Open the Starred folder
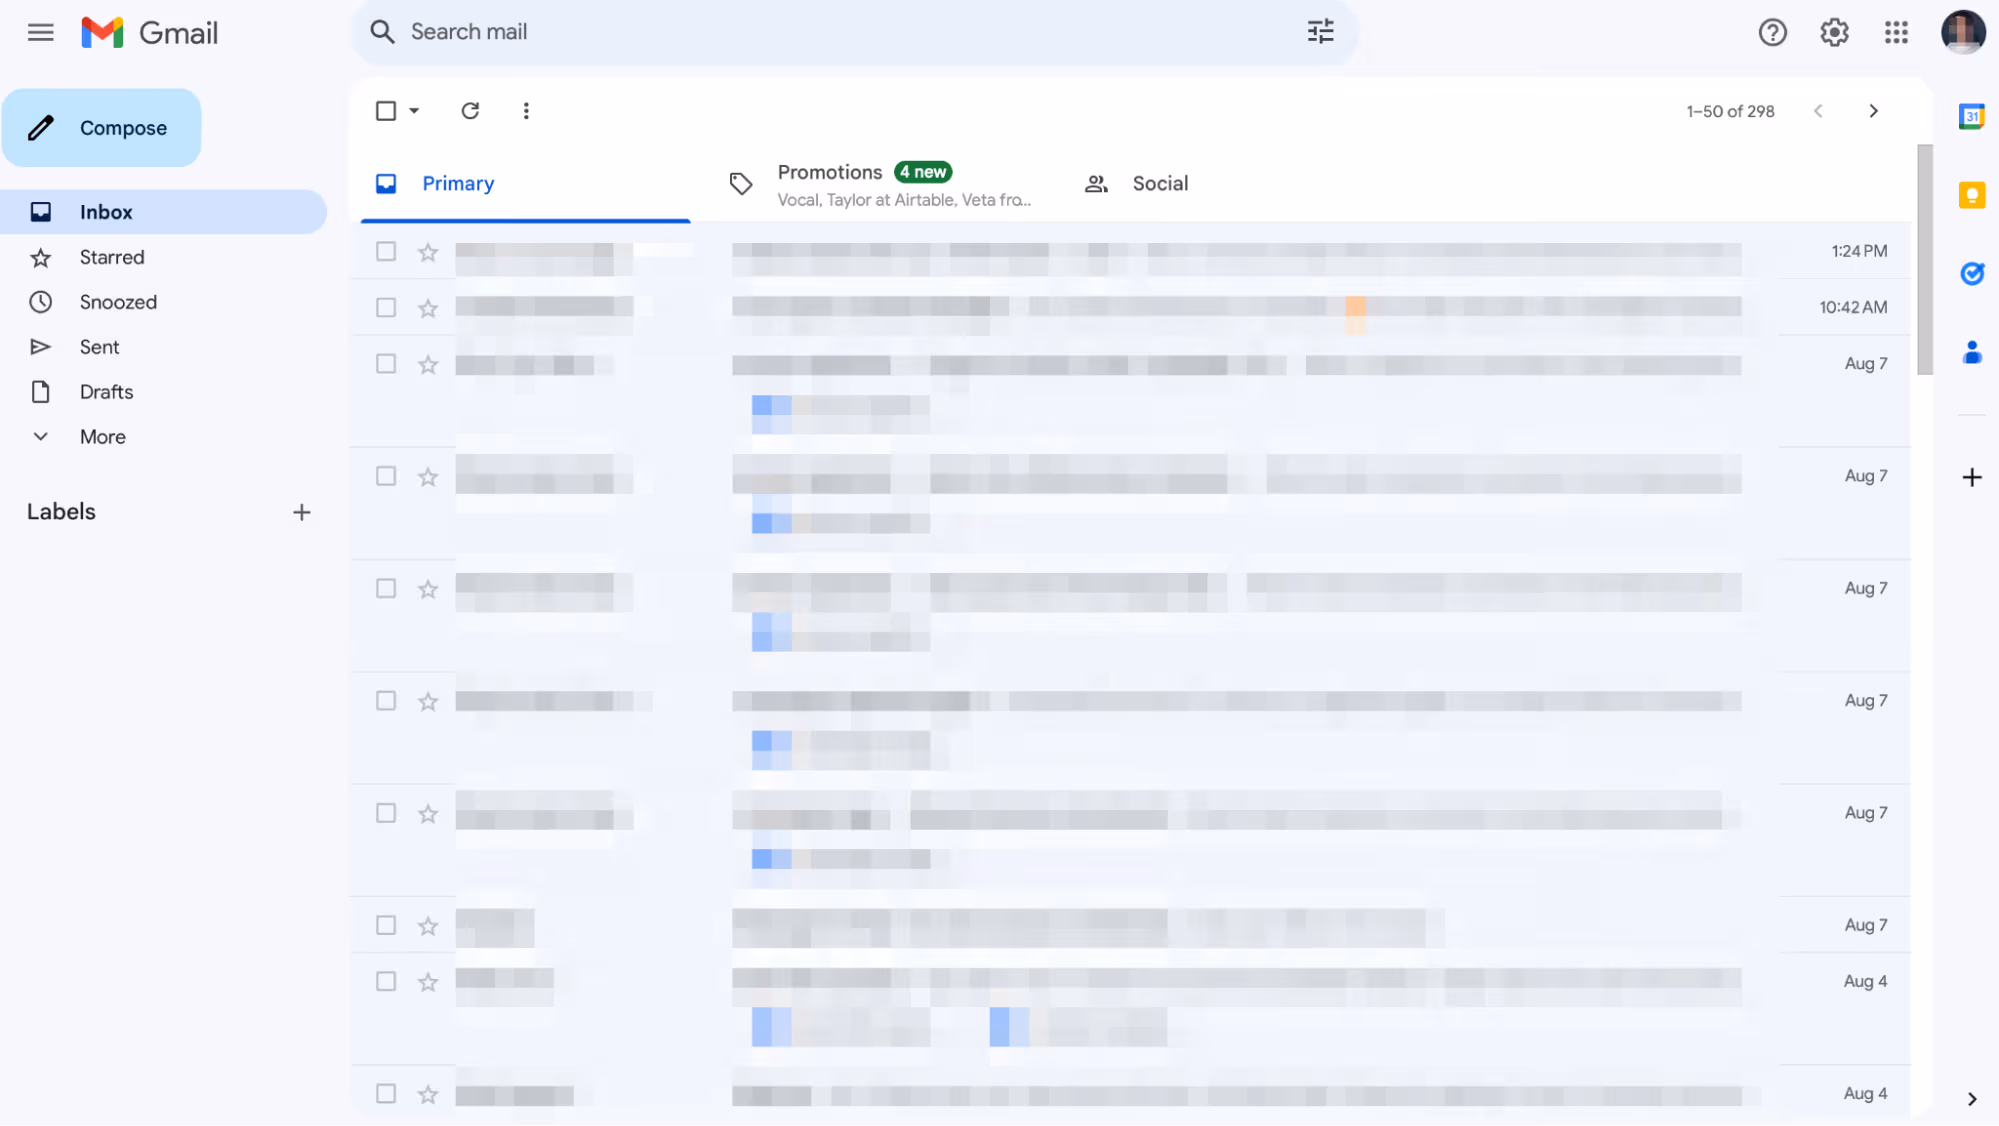 click(x=112, y=258)
